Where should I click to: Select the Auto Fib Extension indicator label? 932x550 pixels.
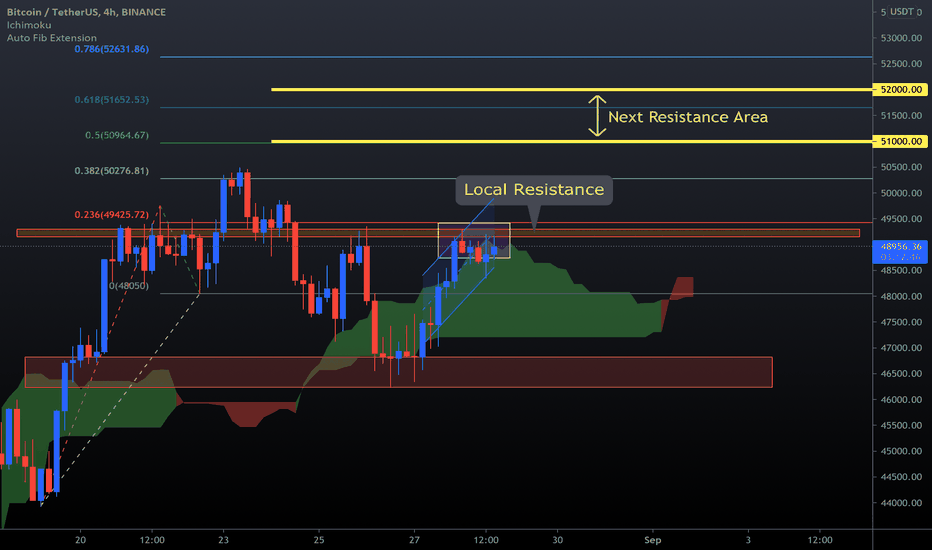pyautogui.click(x=52, y=37)
